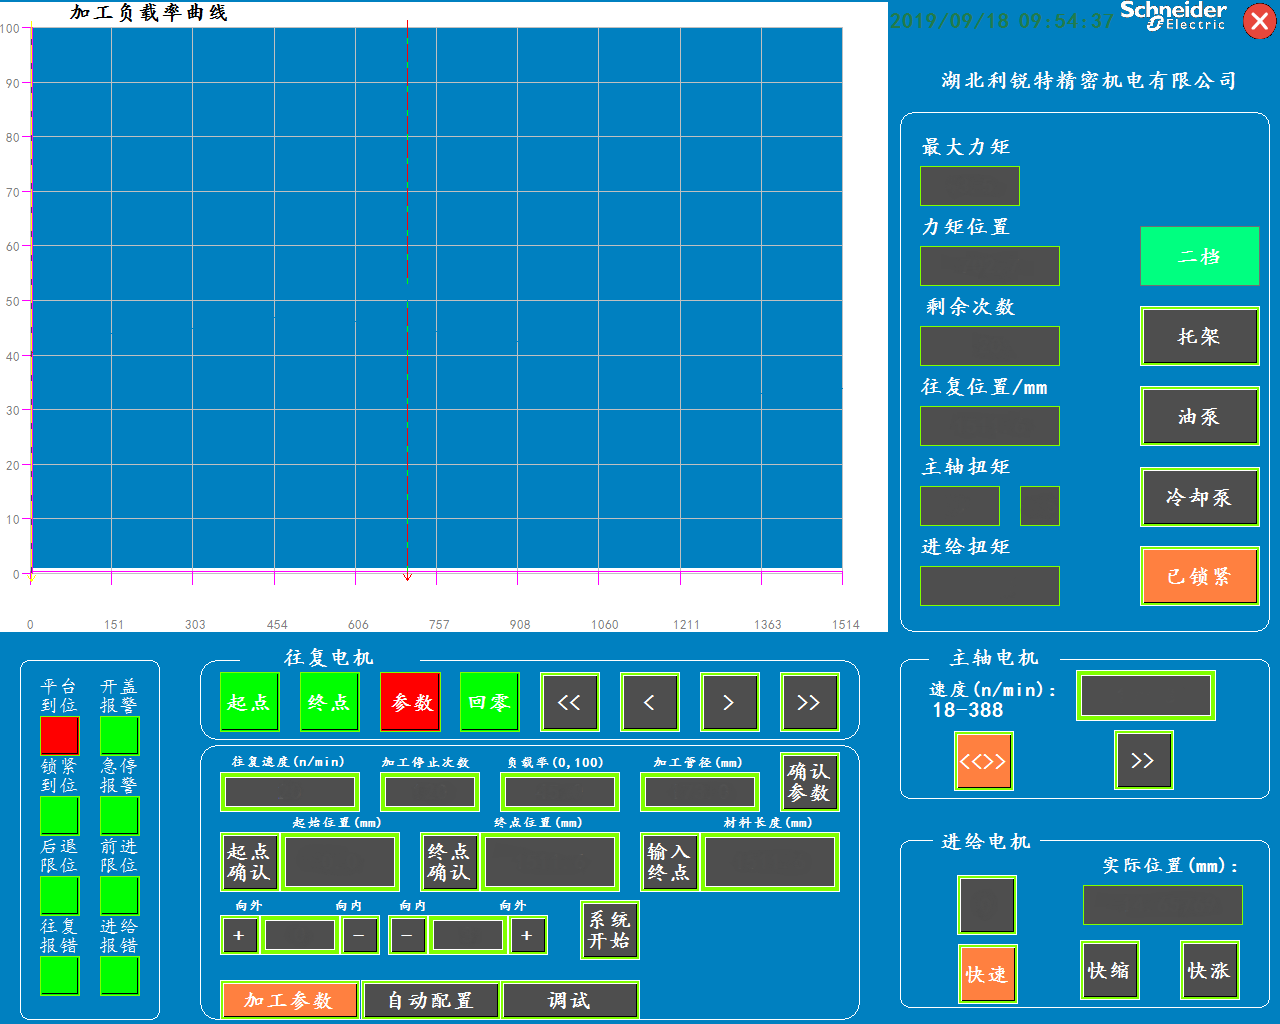Toggle the orange 已锁紧 lock button
Image resolution: width=1280 pixels, height=1024 pixels.
(x=1199, y=576)
